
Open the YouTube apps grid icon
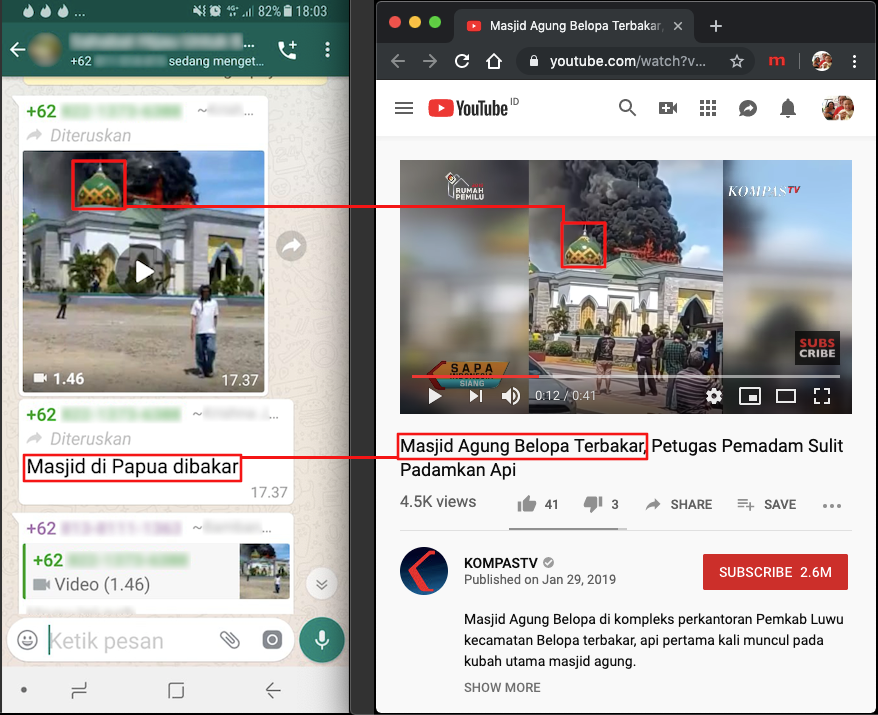[708, 108]
